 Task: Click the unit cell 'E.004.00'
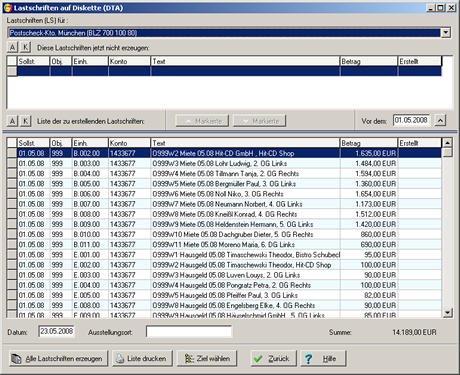click(x=90, y=285)
